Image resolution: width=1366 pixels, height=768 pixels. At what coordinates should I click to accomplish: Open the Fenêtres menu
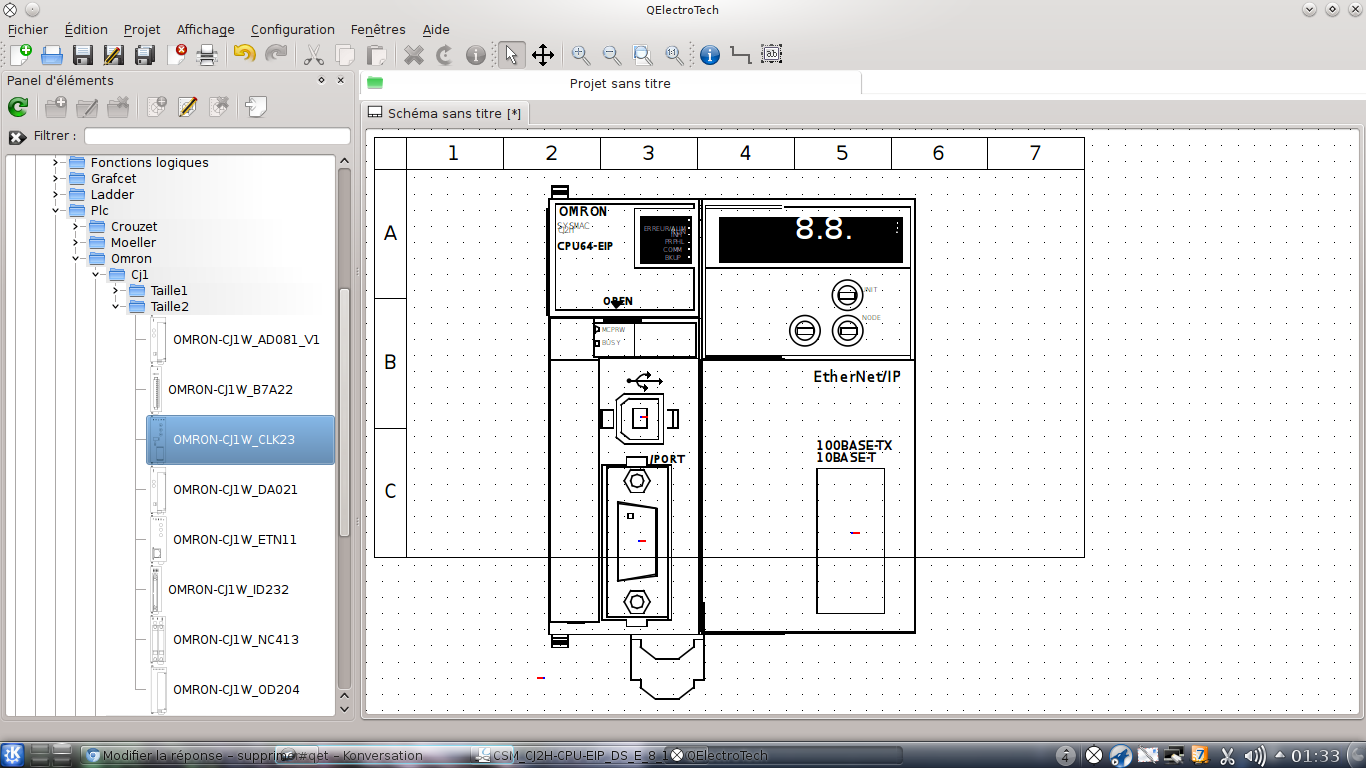(378, 29)
